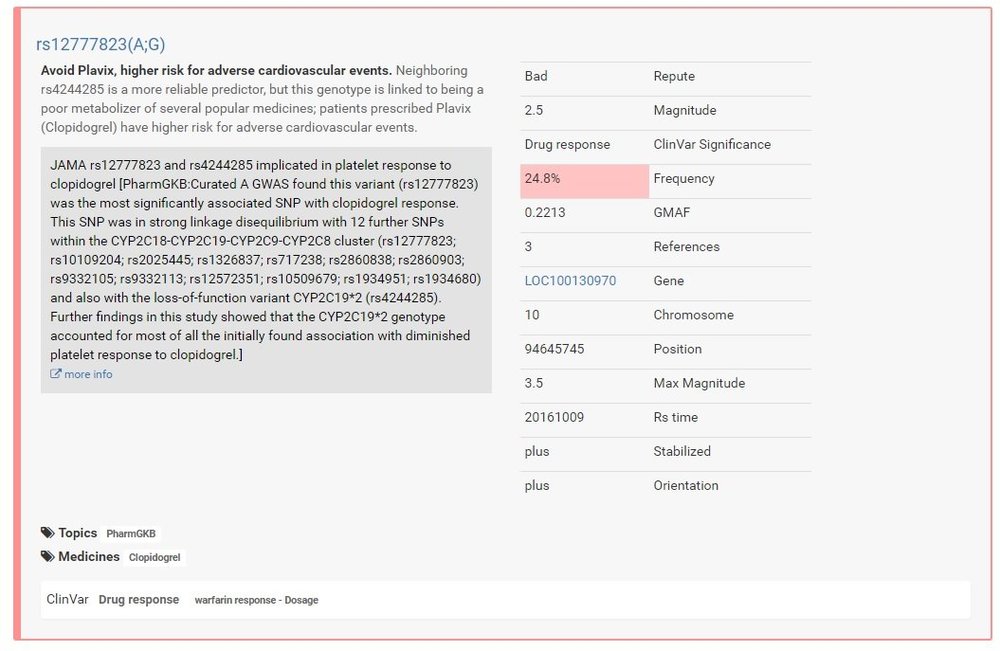Click the Max Magnitude value 3.5
Screen dimensions: 1000x651
click(534, 383)
